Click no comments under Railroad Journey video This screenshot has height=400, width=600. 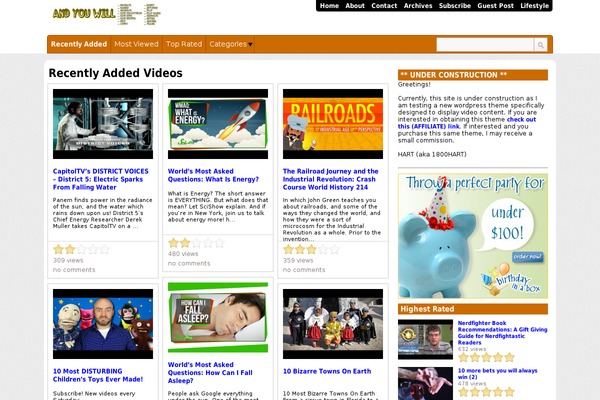click(x=304, y=270)
